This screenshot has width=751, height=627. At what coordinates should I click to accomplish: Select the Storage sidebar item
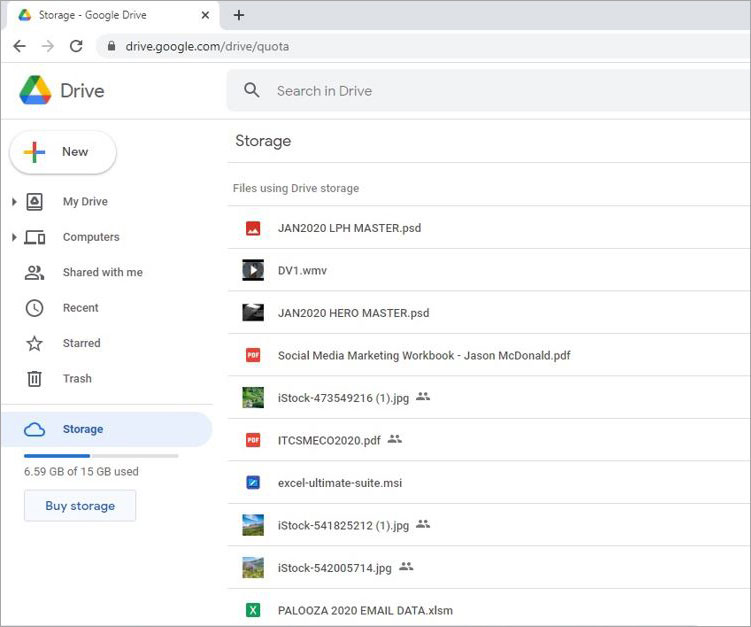106,429
